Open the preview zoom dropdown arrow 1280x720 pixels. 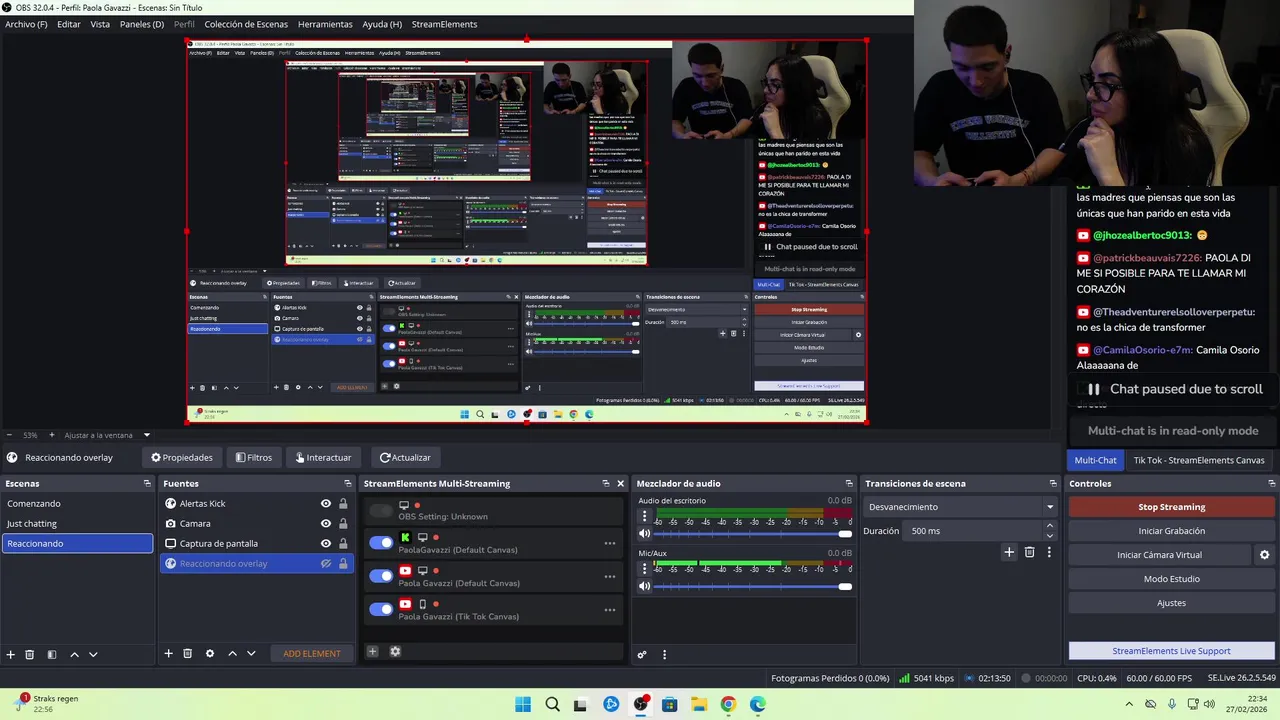[x=146, y=435]
